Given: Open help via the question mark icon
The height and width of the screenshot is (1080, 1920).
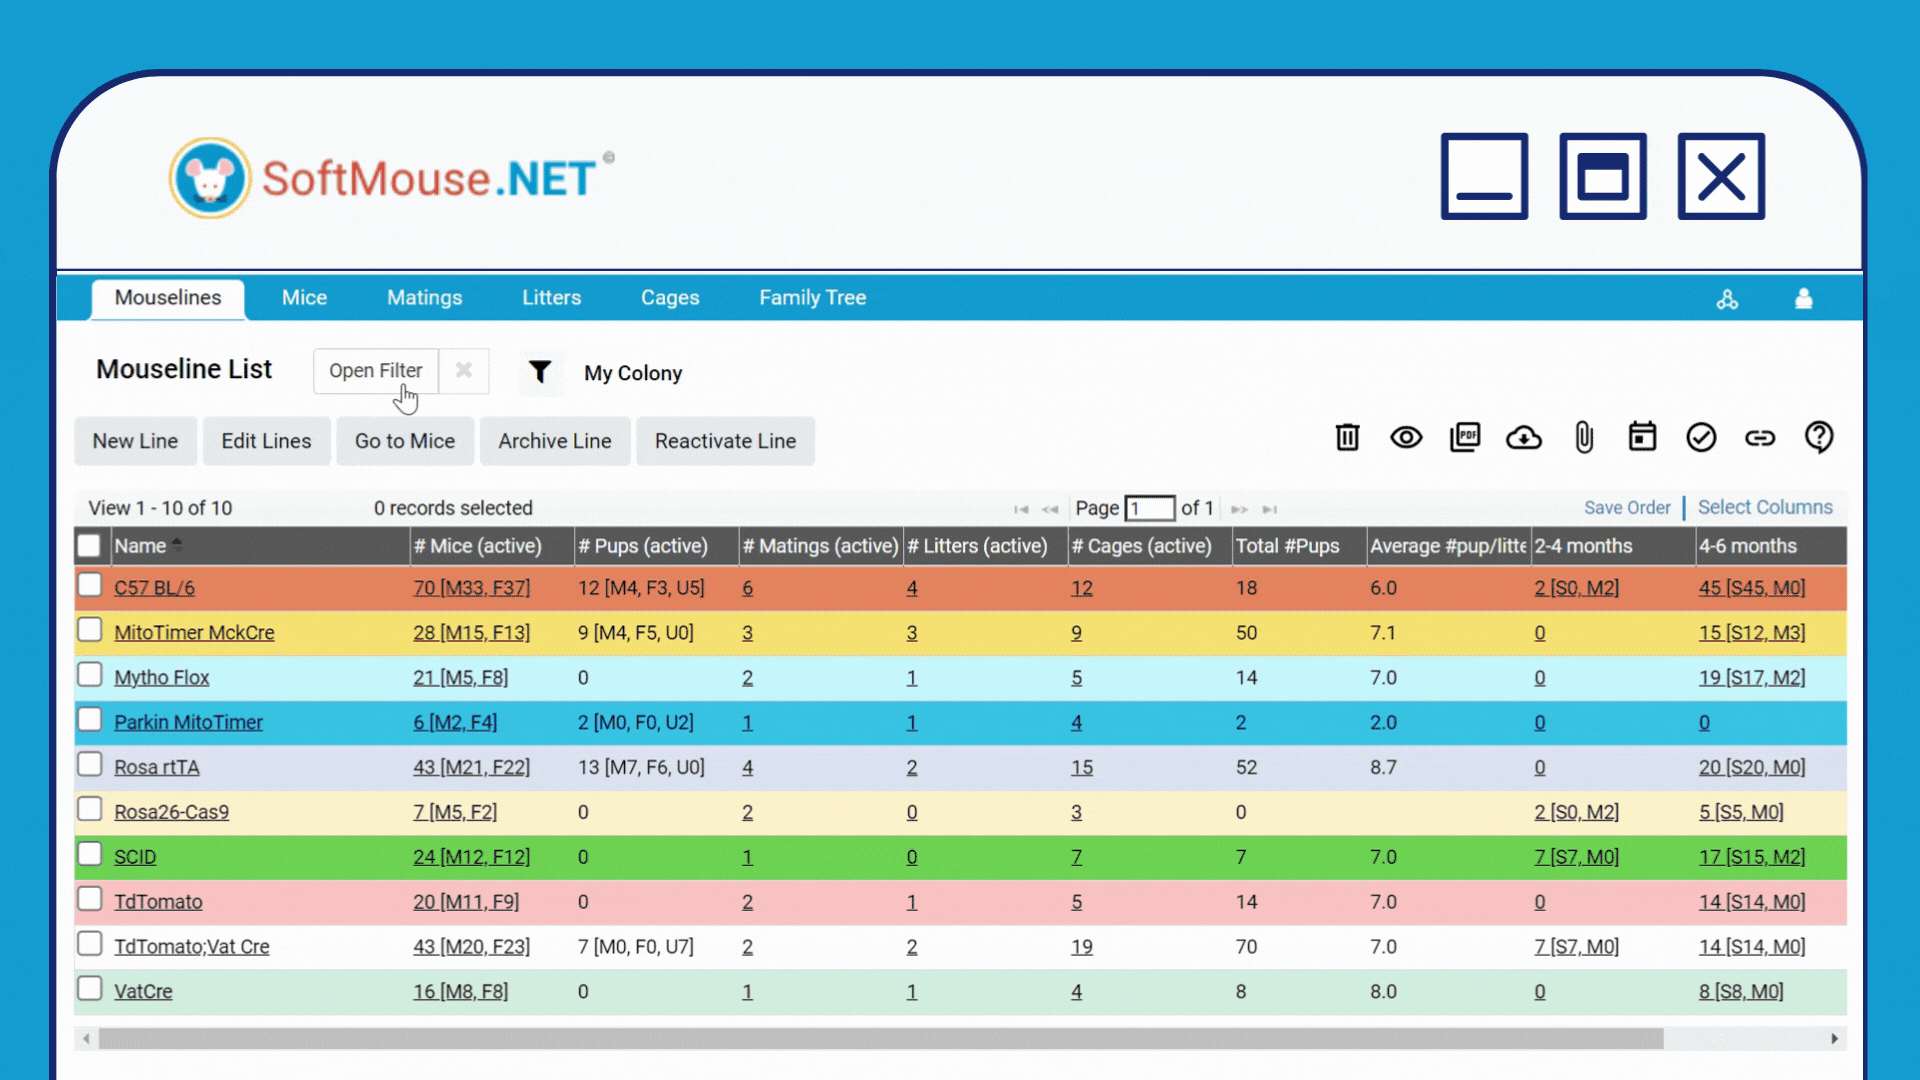Looking at the screenshot, I should 1819,437.
